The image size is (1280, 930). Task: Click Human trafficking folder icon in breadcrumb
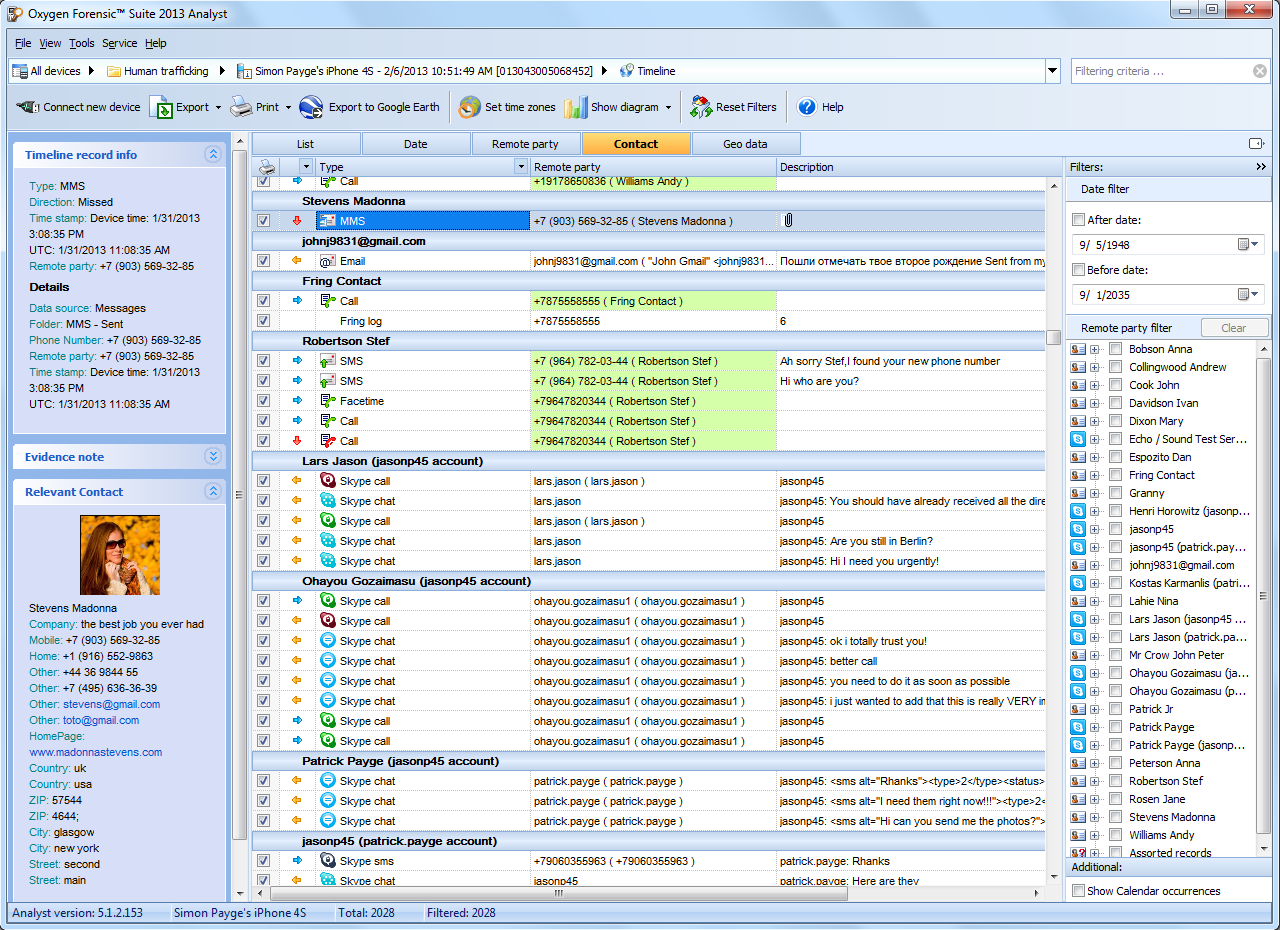coord(114,71)
